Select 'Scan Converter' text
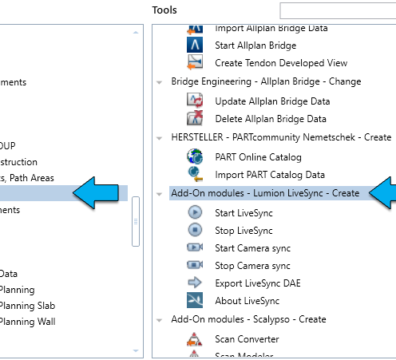The width and height of the screenshot is (396, 360). pos(247,339)
